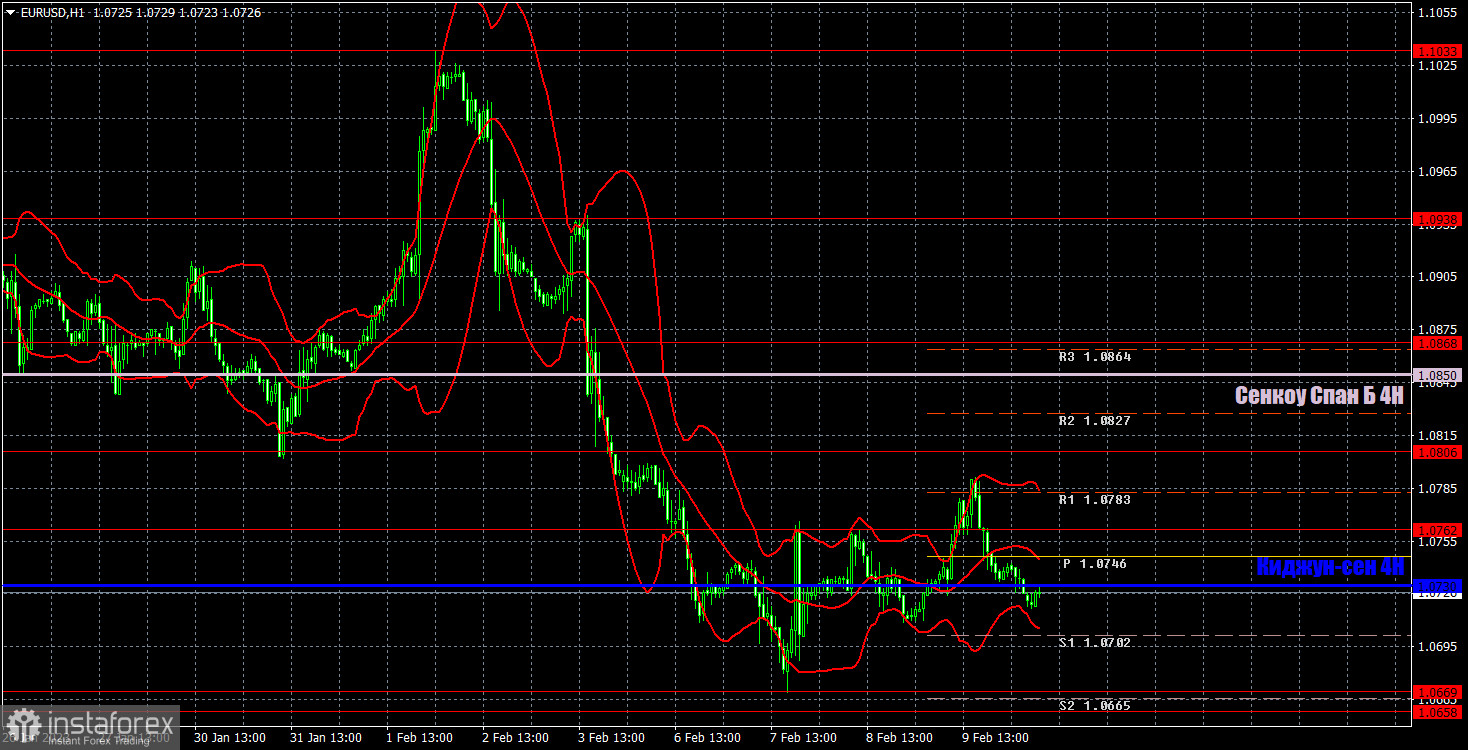Click the 6 Feb 13:00 time label

click(708, 738)
